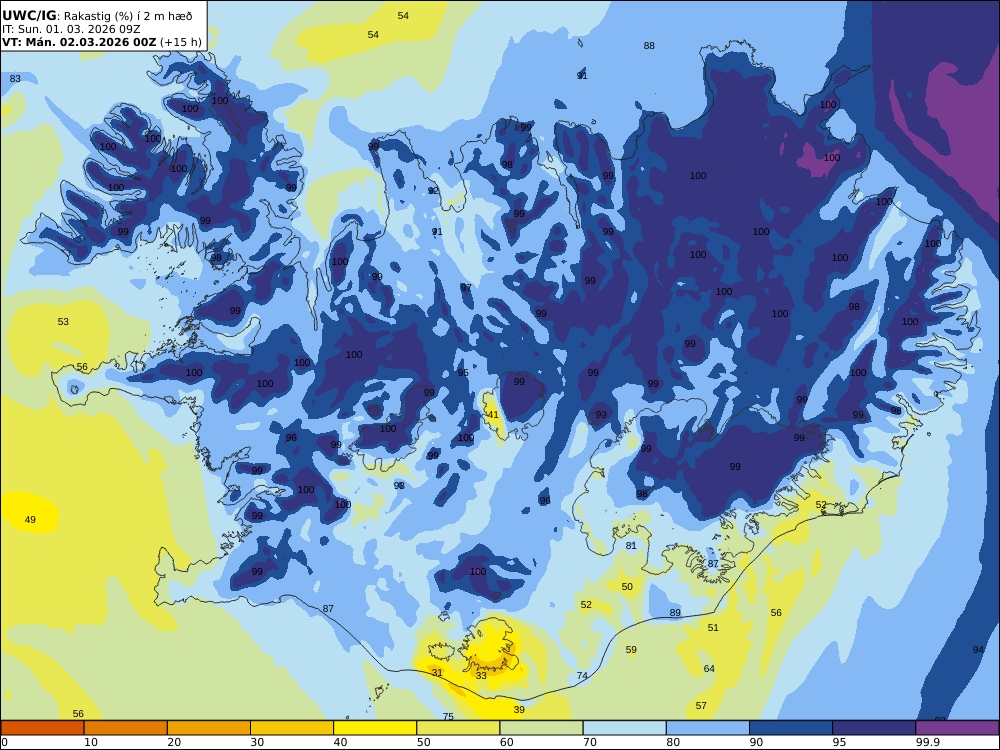Select the light blue 70–80 legend swatch

click(624, 728)
